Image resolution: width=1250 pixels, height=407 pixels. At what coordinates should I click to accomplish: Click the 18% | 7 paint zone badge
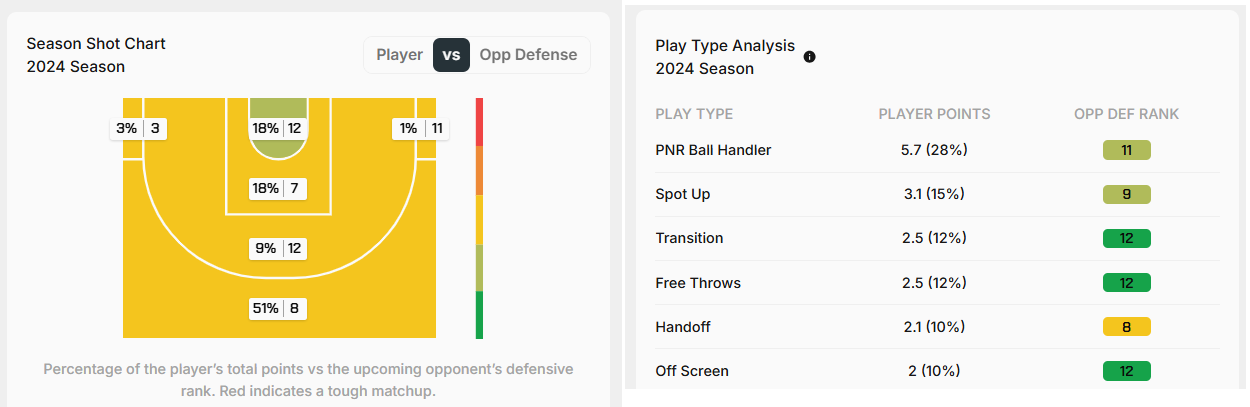277,188
